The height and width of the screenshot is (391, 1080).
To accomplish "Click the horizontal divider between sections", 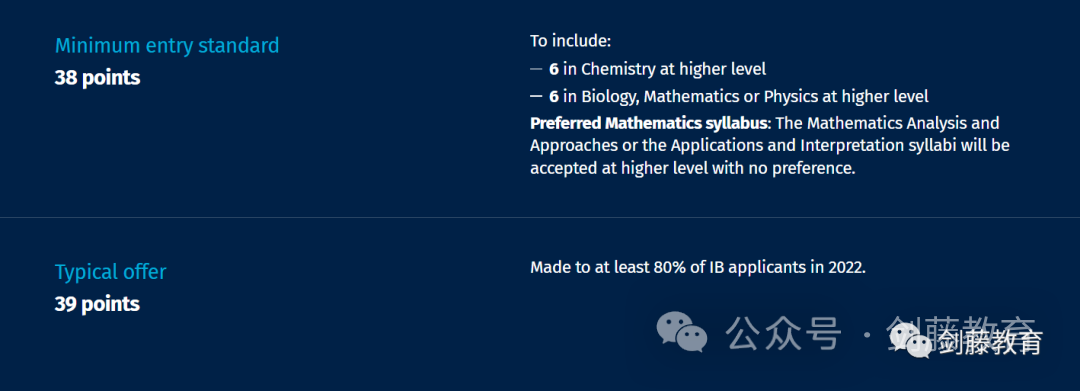I will [x=540, y=218].
